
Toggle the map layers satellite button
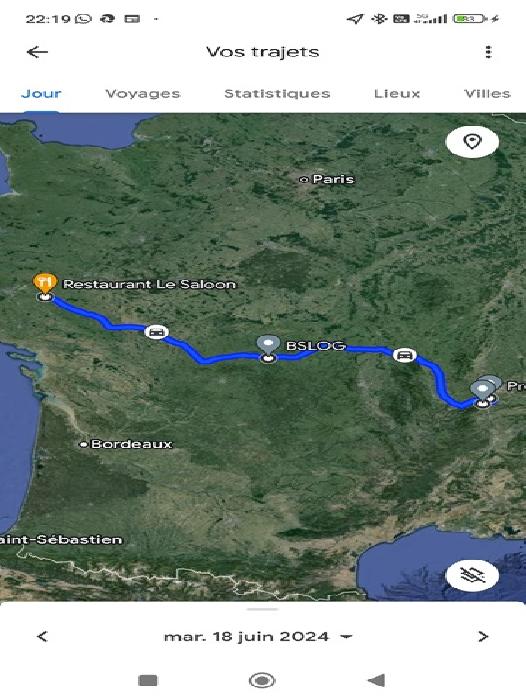pos(472,575)
